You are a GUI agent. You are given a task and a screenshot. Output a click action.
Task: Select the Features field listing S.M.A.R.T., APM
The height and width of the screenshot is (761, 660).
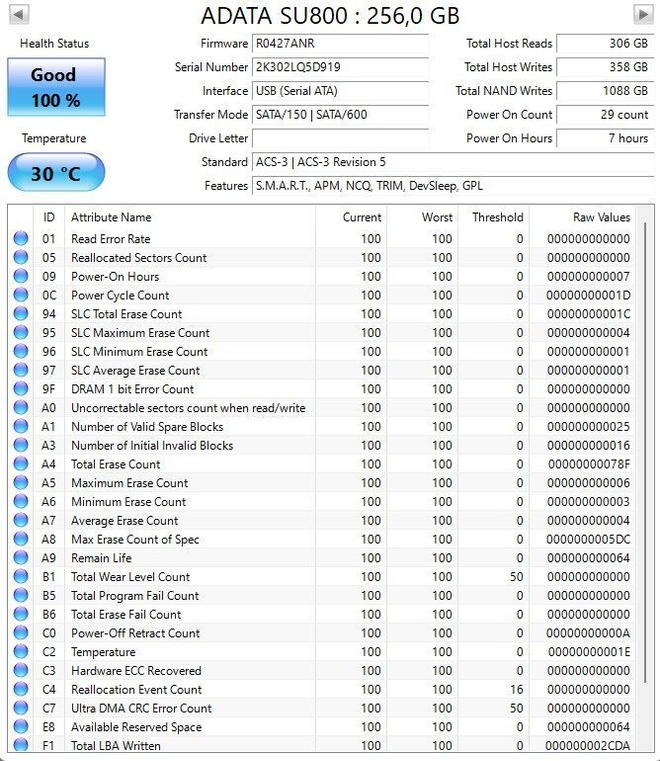pyautogui.click(x=453, y=186)
